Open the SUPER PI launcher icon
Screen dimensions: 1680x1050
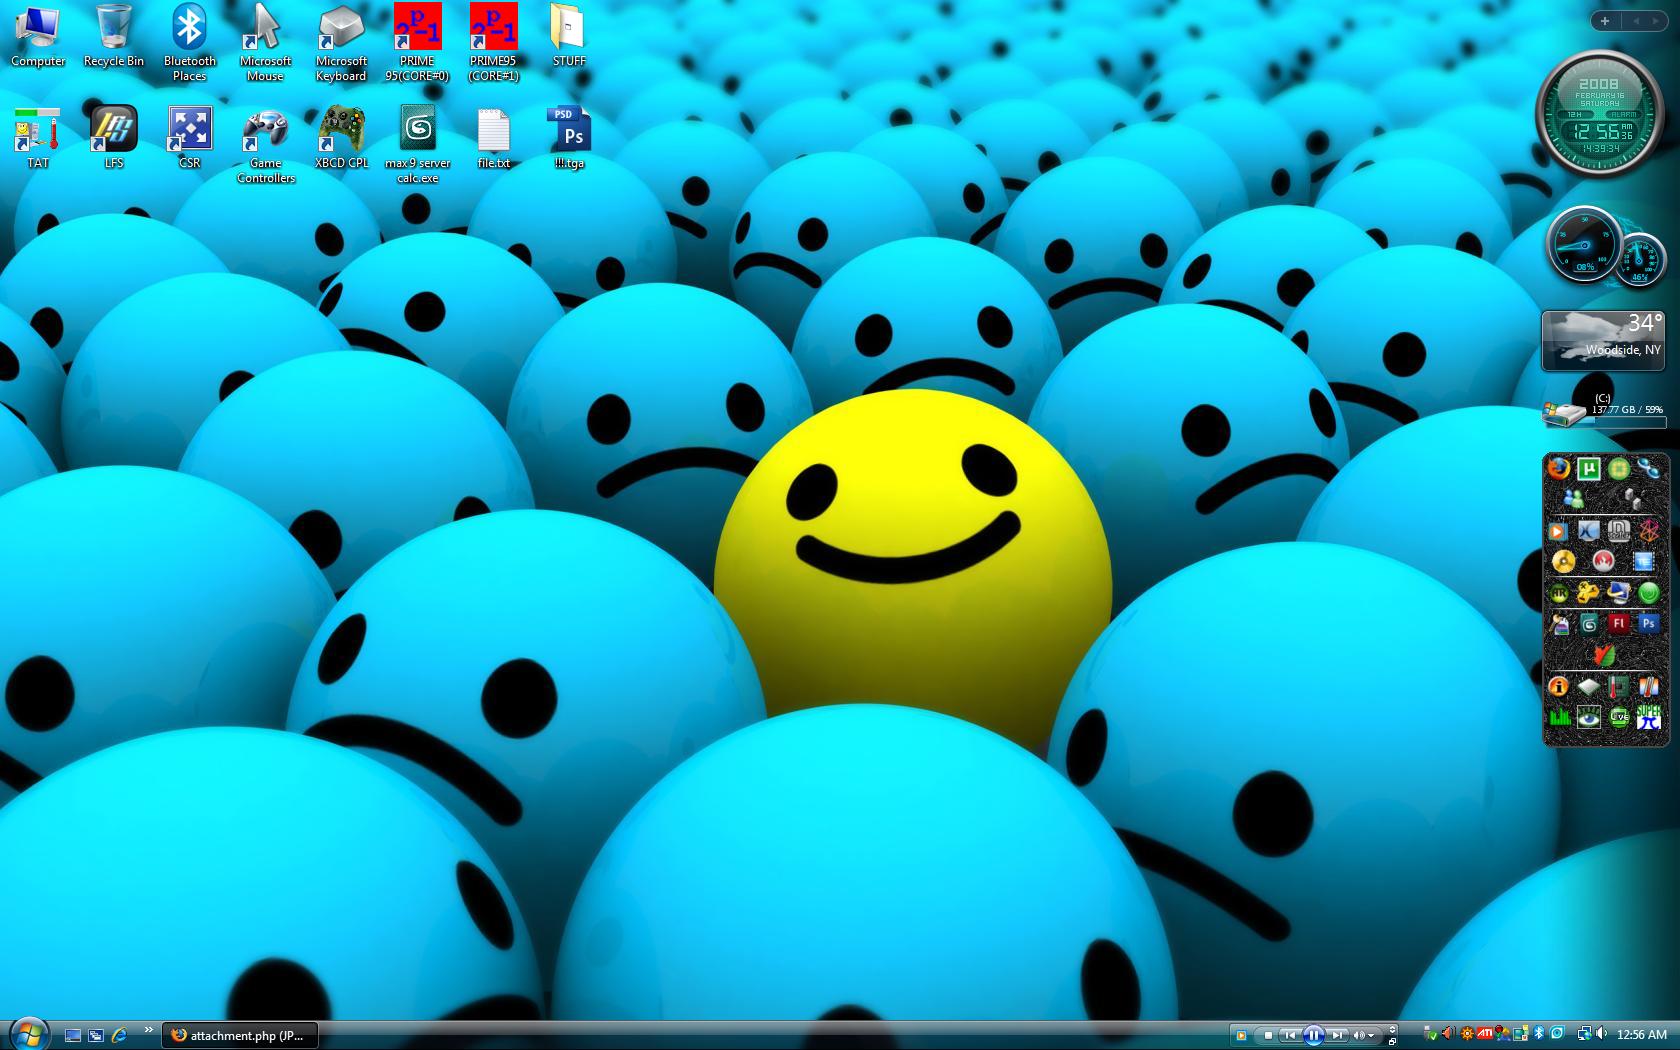[x=1649, y=717]
